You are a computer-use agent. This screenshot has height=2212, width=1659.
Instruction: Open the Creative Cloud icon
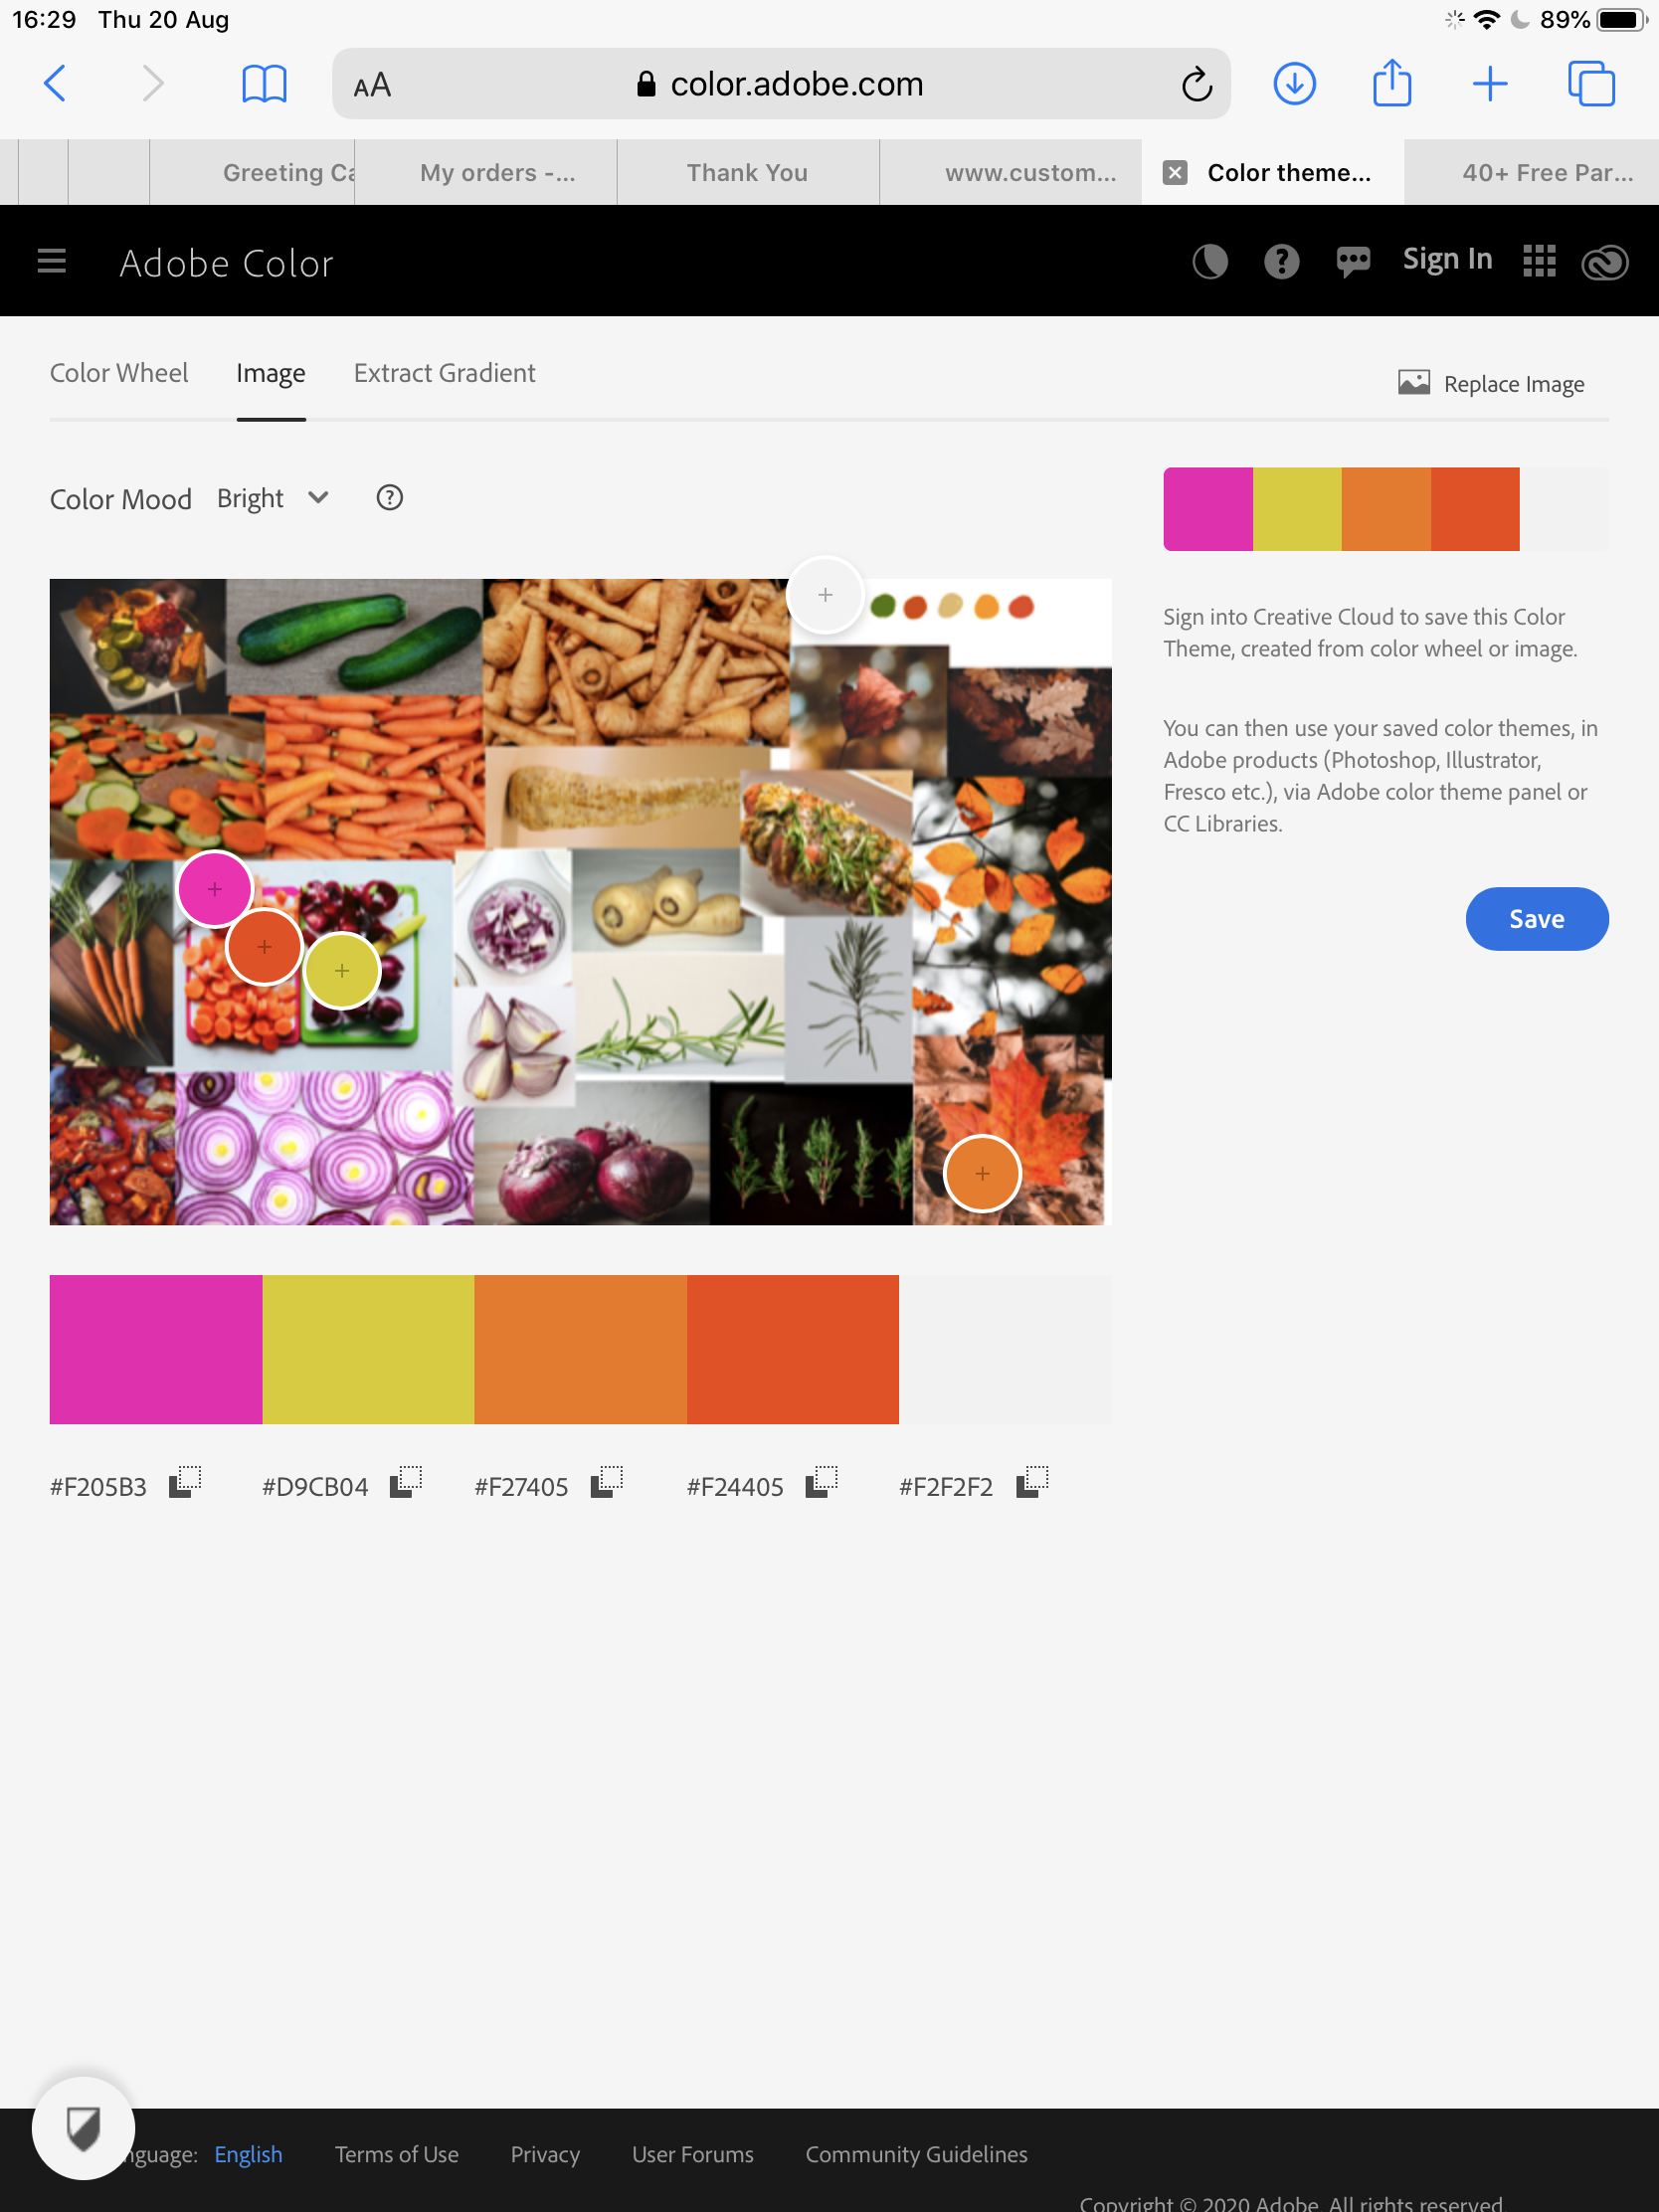pyautogui.click(x=1605, y=262)
